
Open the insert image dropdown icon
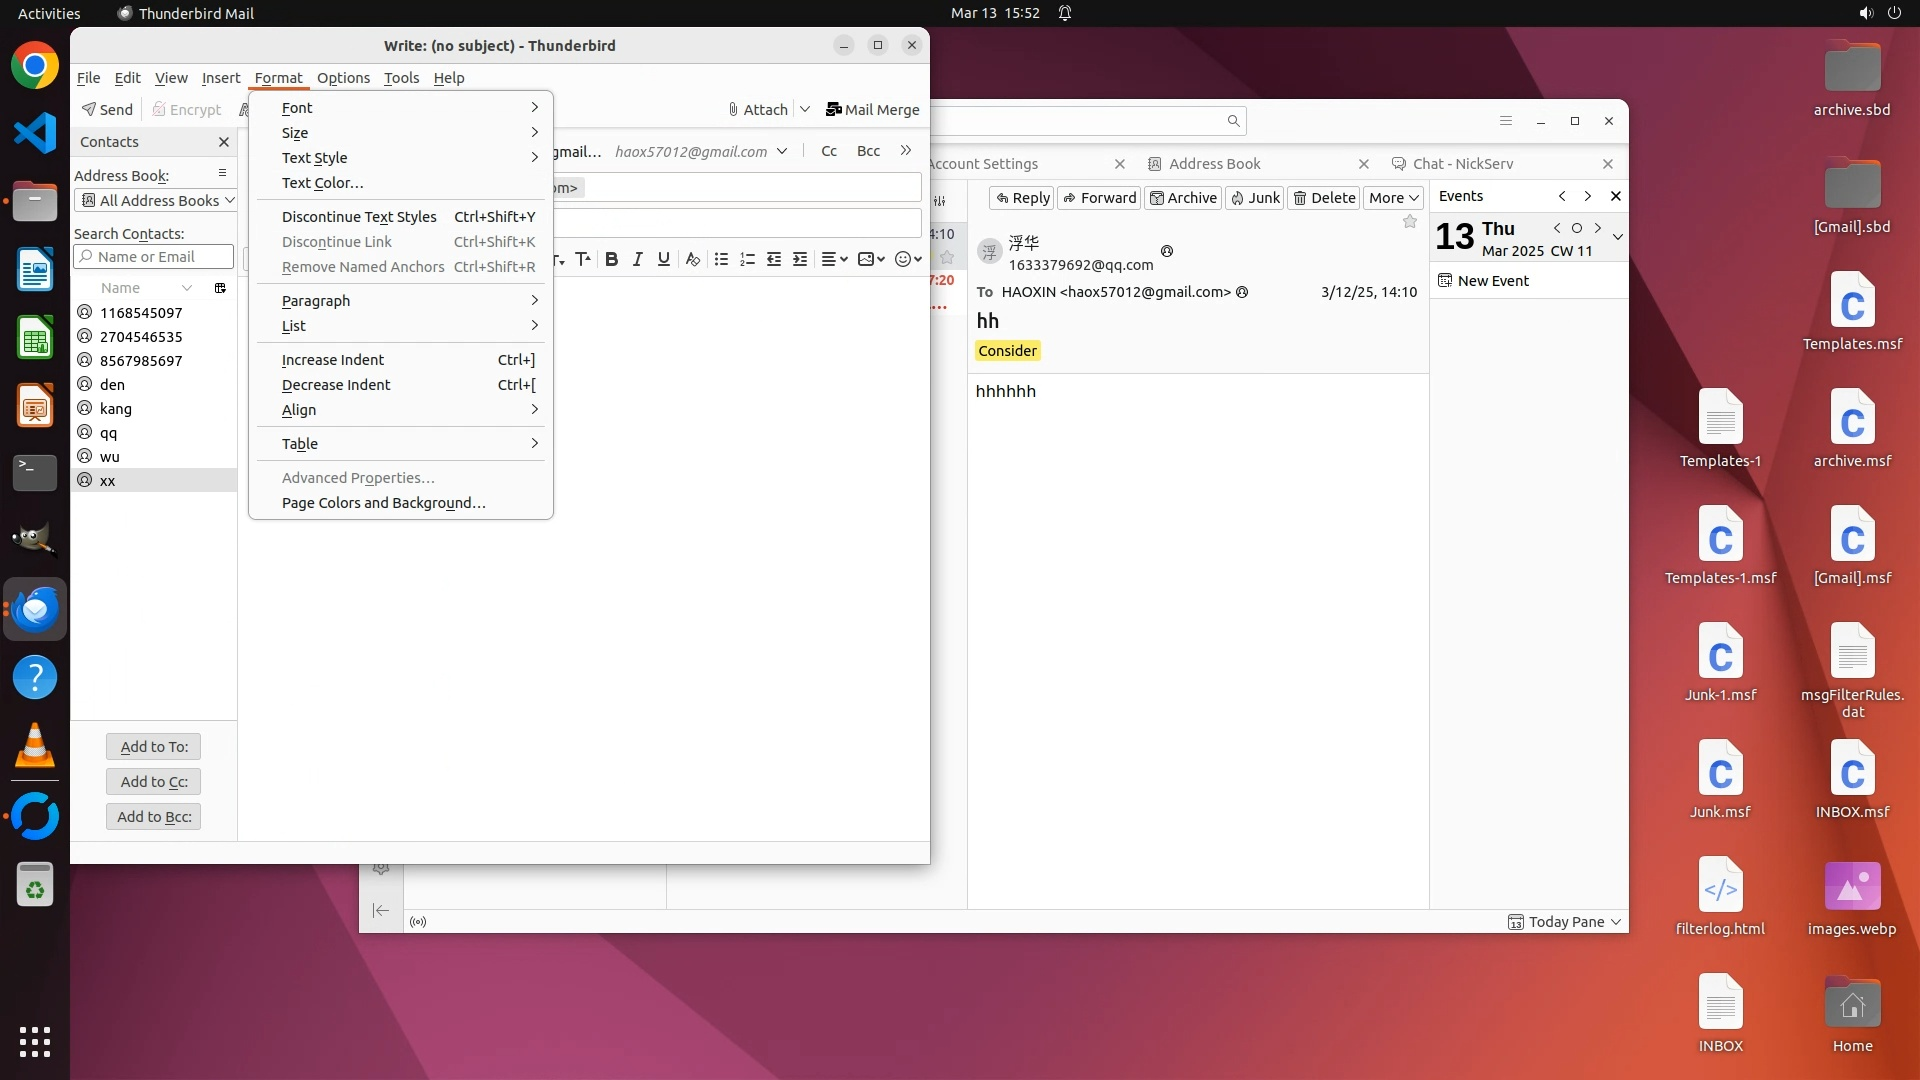click(871, 259)
